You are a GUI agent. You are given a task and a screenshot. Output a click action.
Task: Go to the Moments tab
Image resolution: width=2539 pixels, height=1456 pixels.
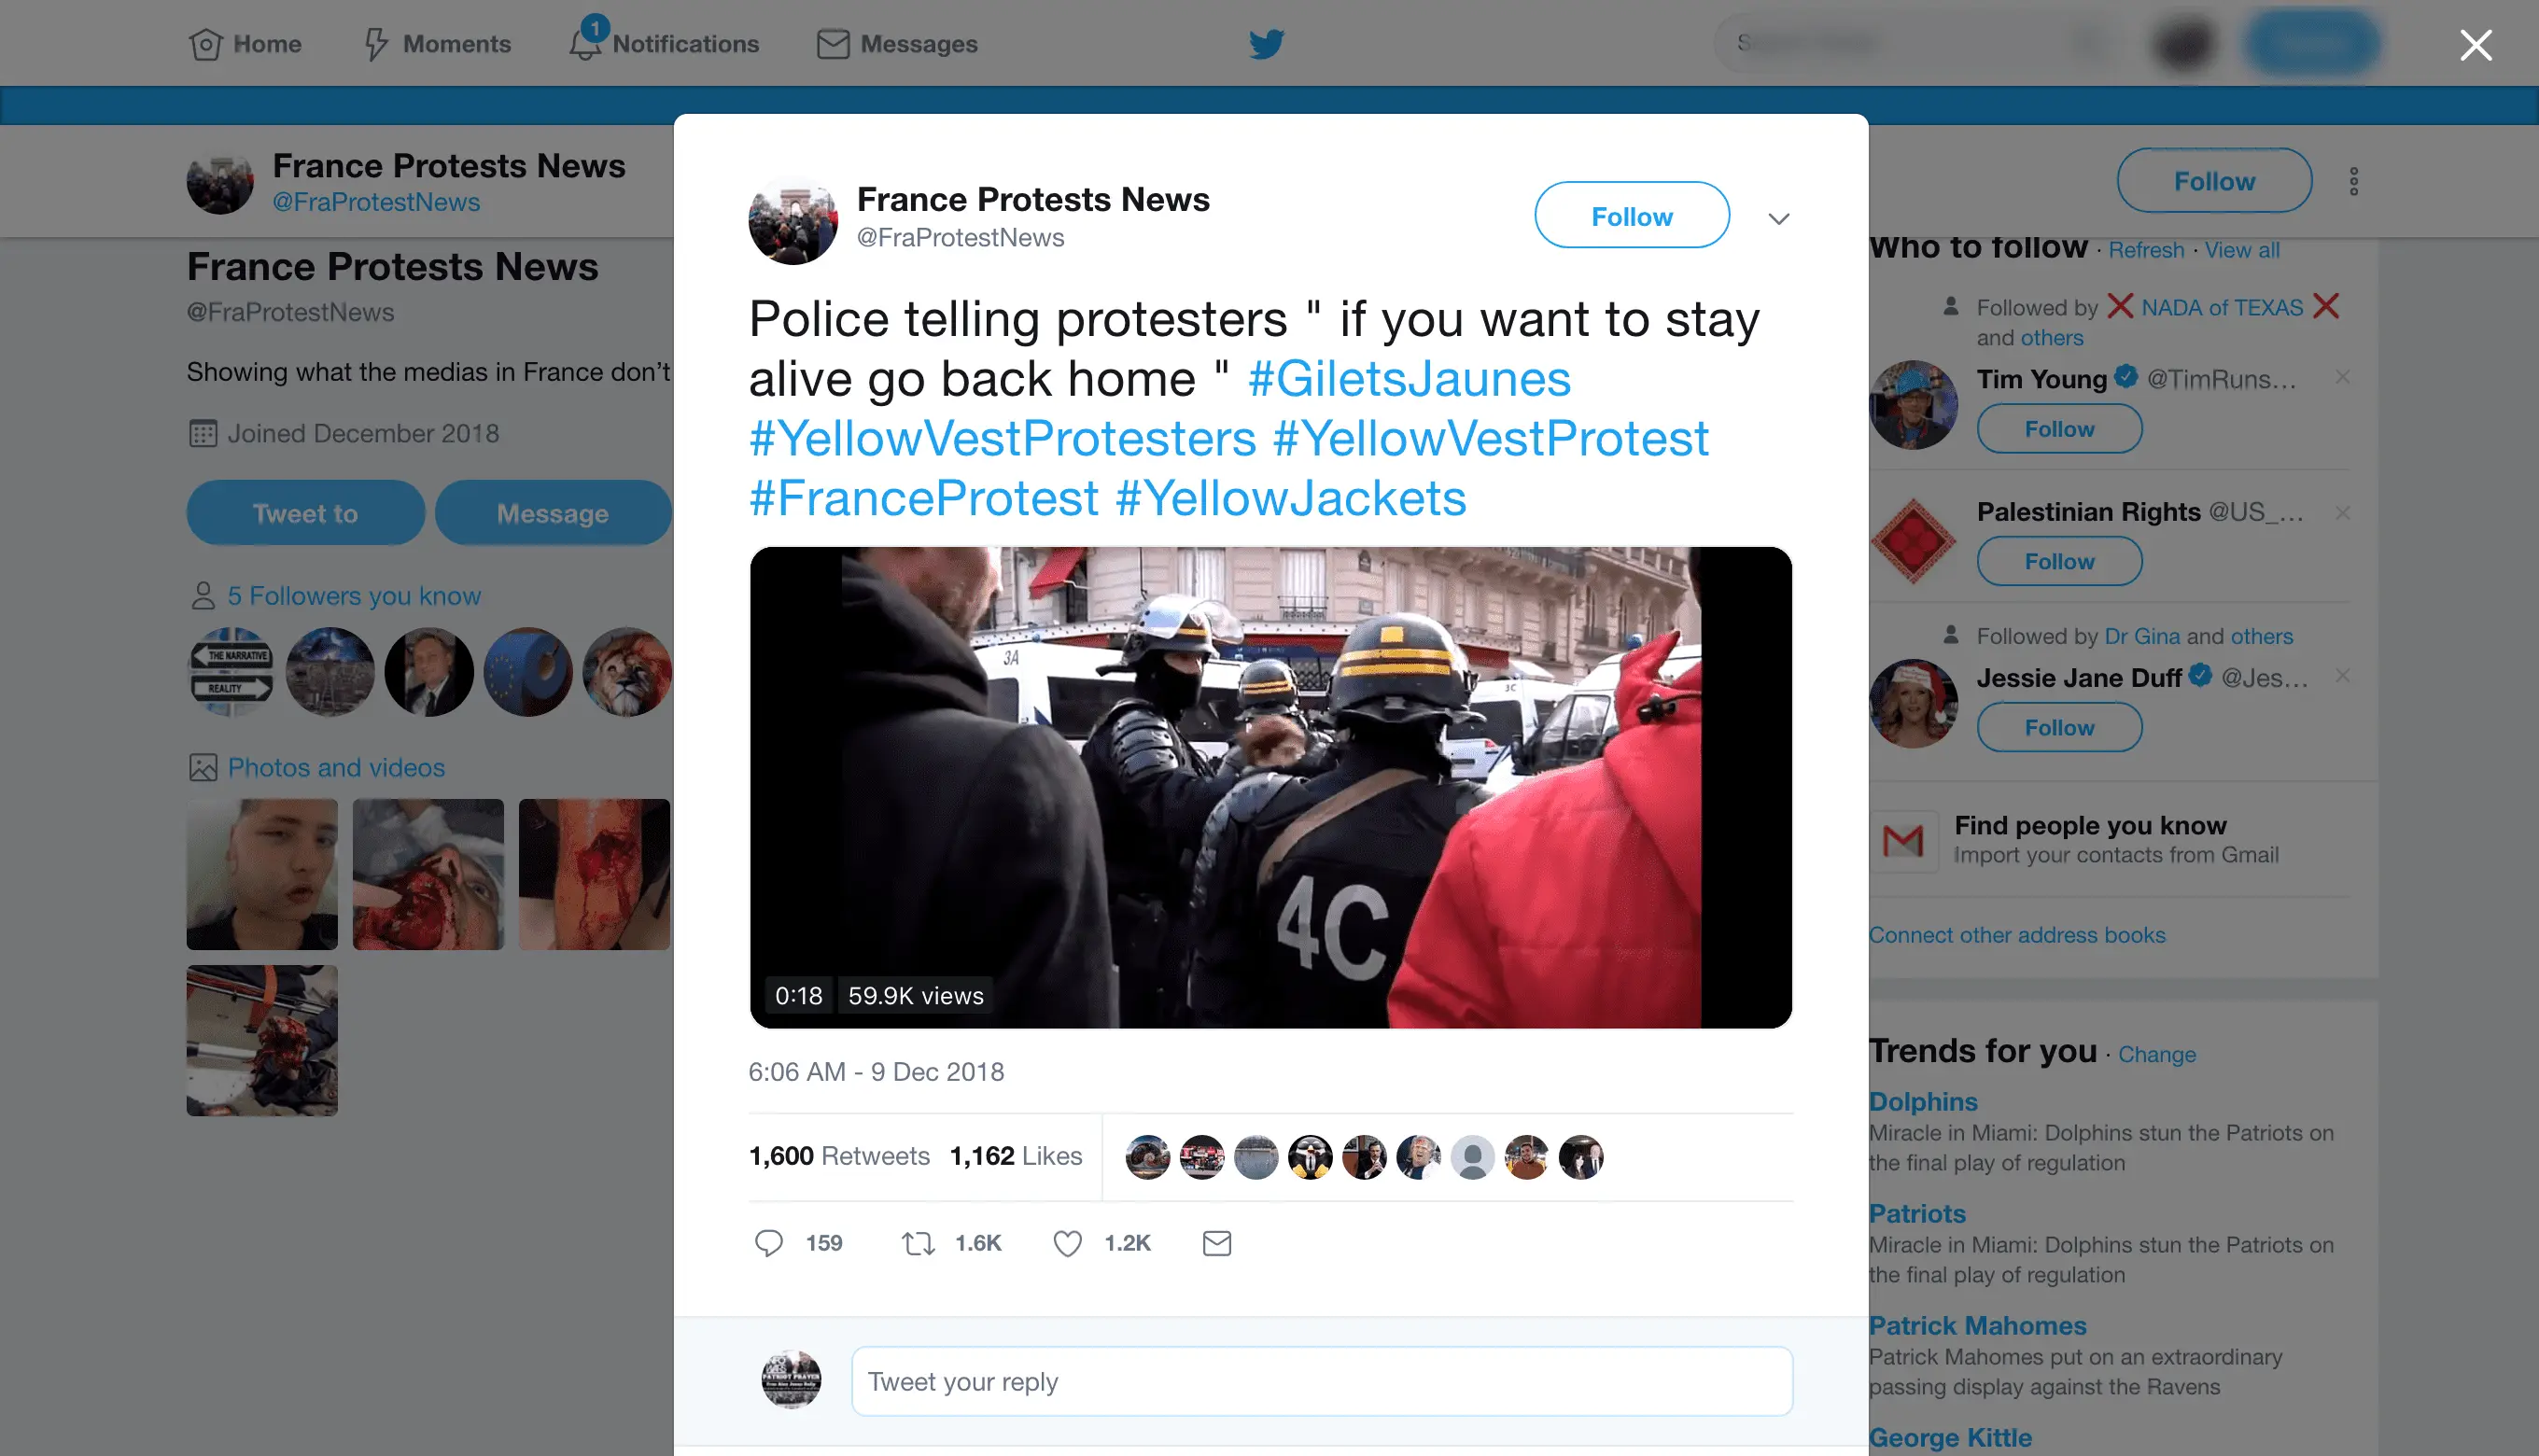point(437,43)
